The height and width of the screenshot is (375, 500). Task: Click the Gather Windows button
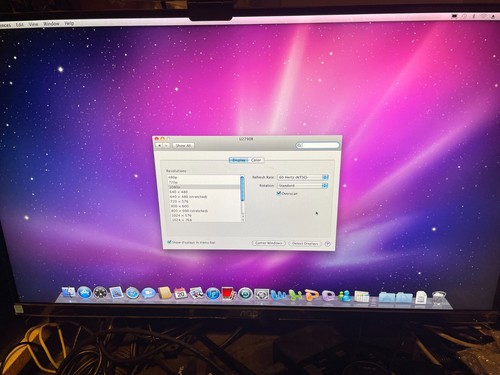pyautogui.click(x=269, y=243)
